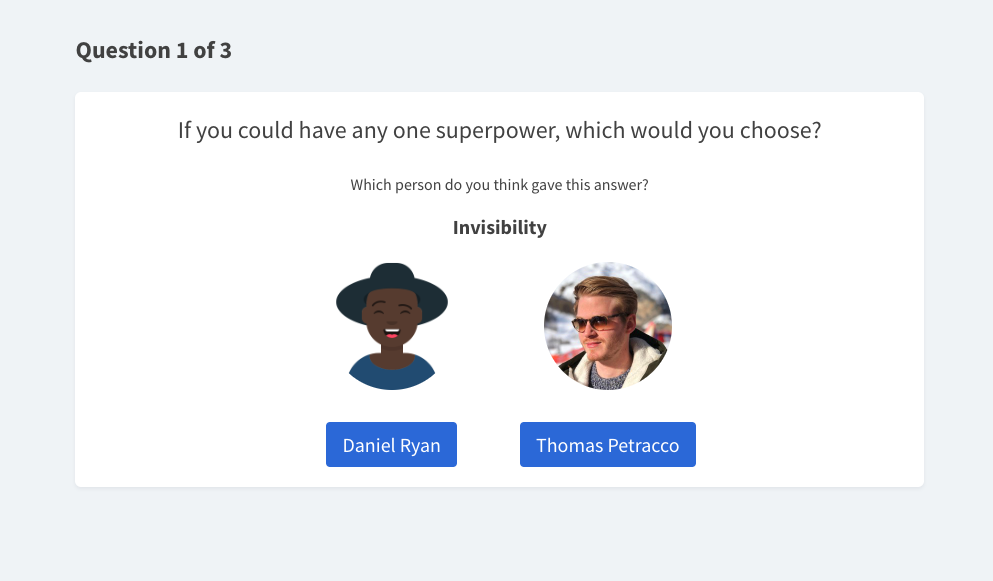
Task: Select the bold "Invisibility" answer text
Action: coord(499,227)
